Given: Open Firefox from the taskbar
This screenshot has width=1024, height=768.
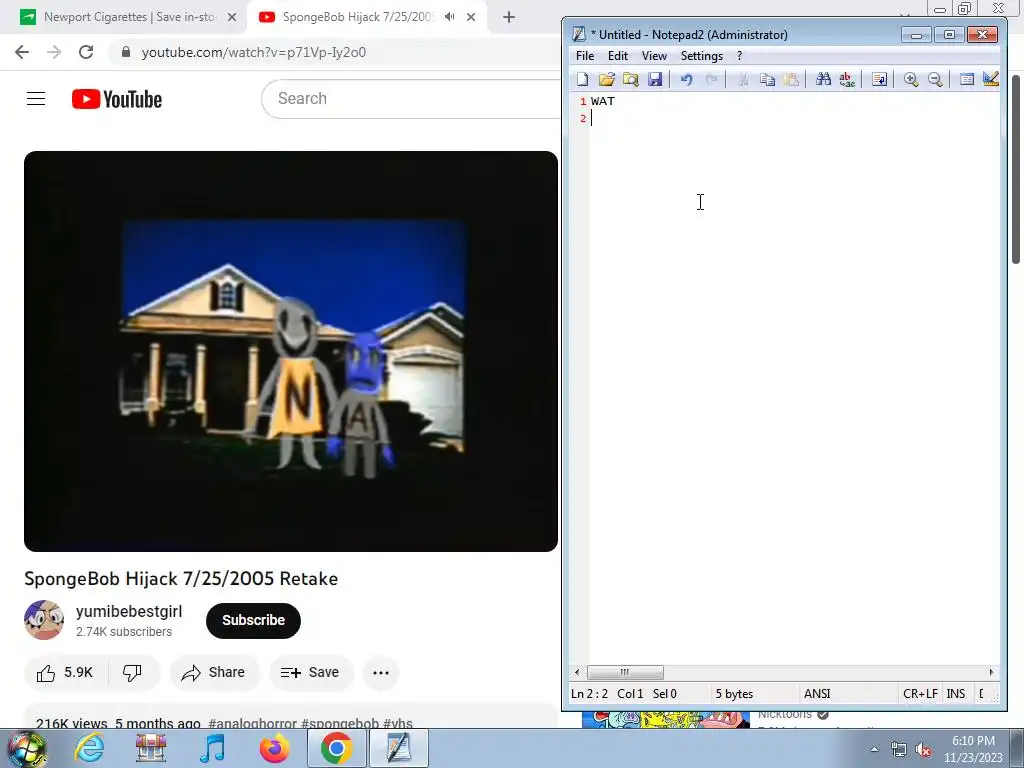Looking at the screenshot, I should coord(274,749).
